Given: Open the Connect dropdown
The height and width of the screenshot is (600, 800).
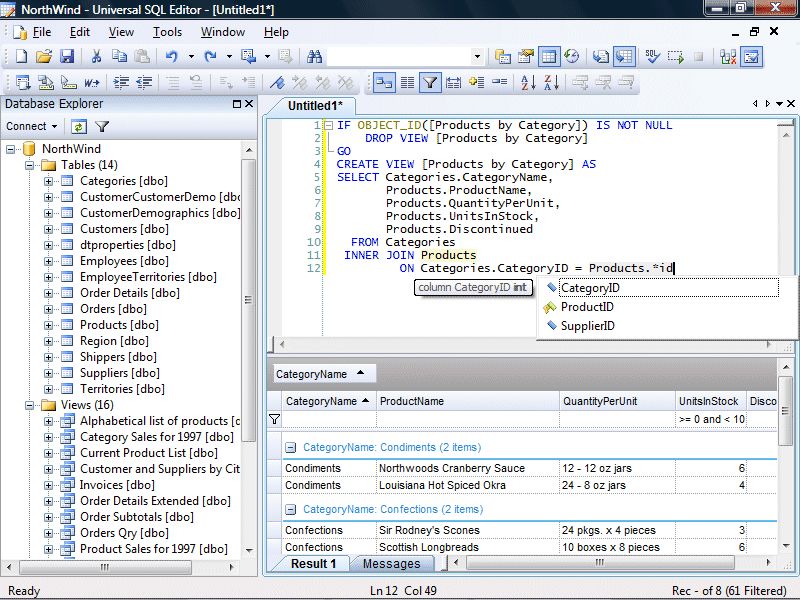Looking at the screenshot, I should coord(31,126).
